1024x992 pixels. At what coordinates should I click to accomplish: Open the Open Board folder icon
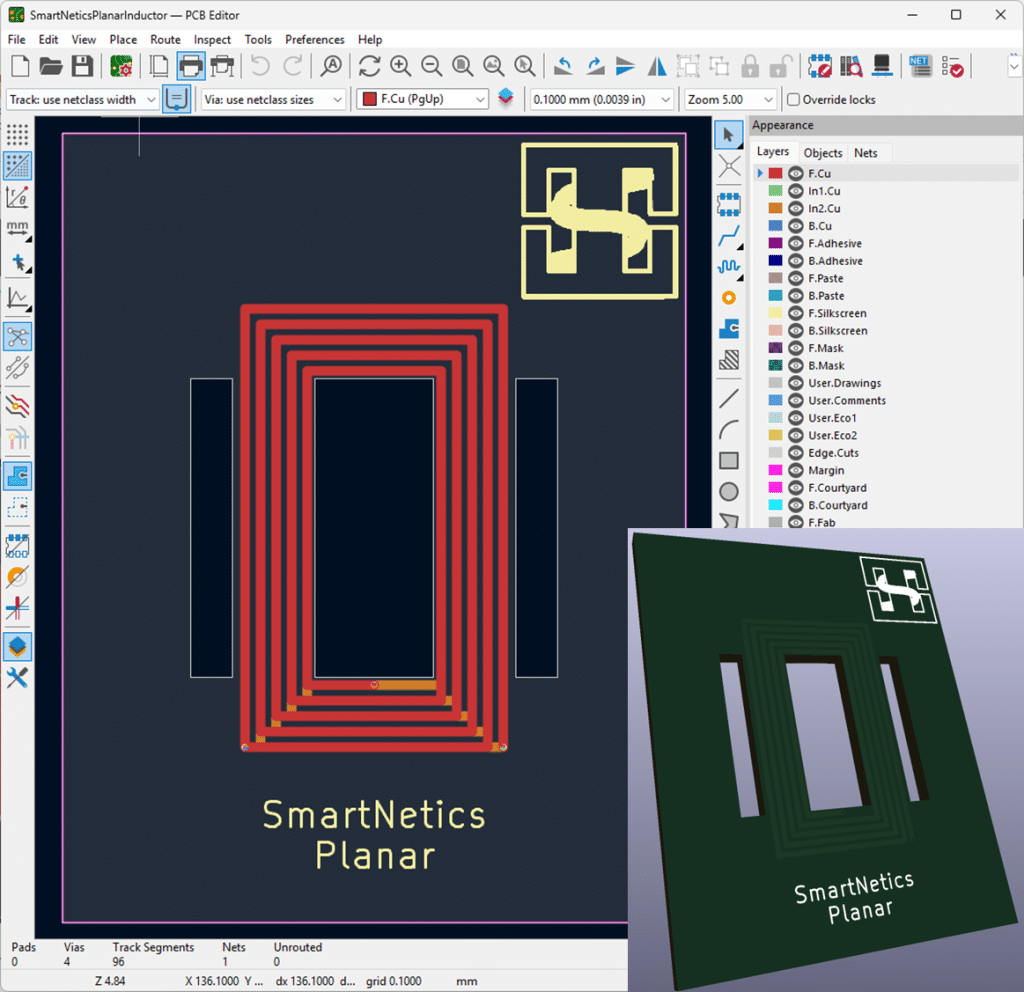(50, 66)
